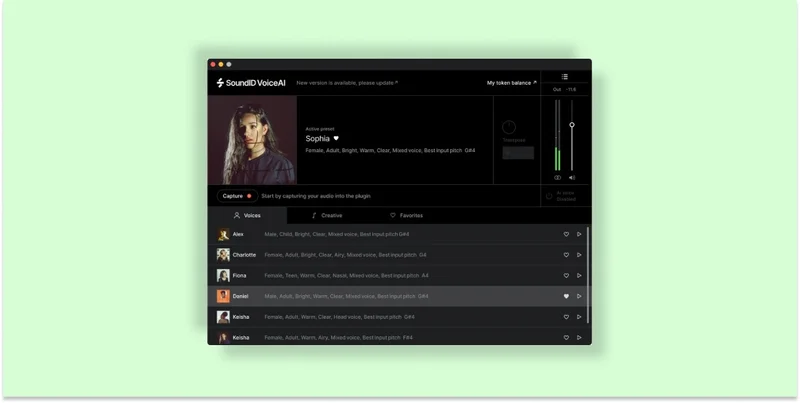Favorite Keisha Head voice G#4 heart
Viewport: 800px width, 403px height.
point(566,317)
